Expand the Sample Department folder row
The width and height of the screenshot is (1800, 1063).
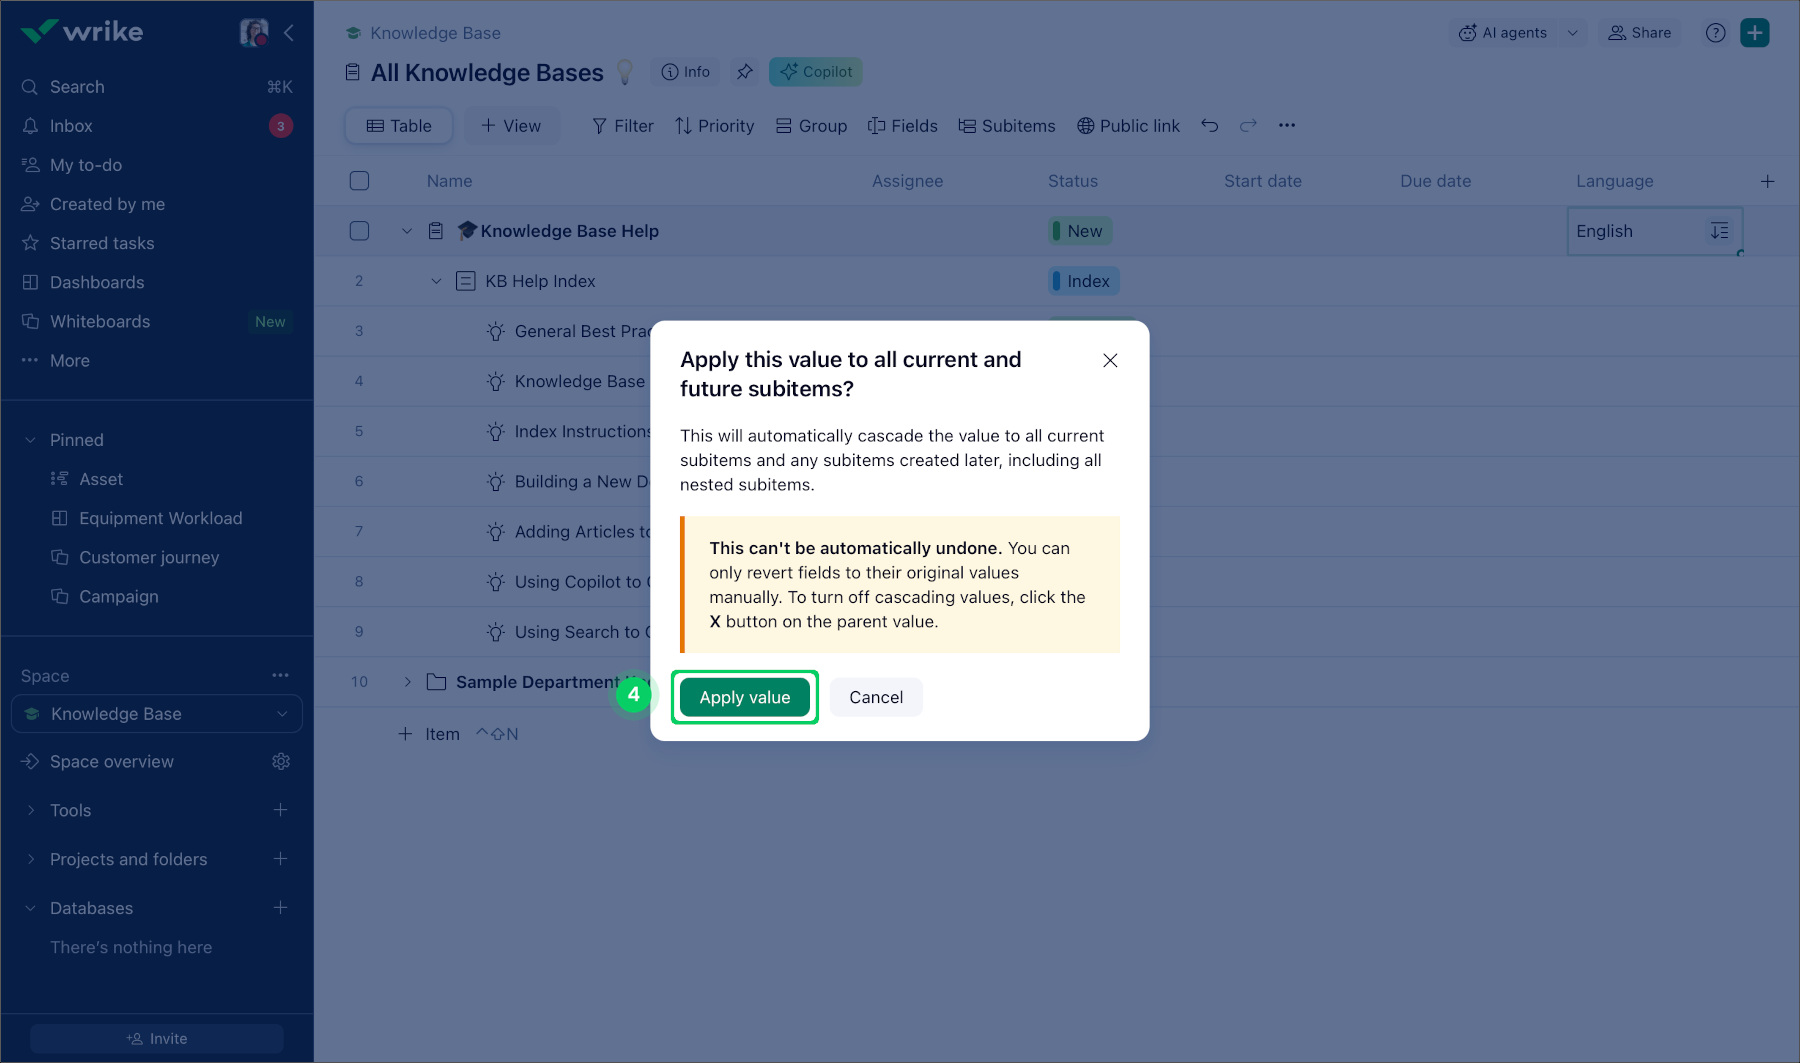click(x=407, y=682)
